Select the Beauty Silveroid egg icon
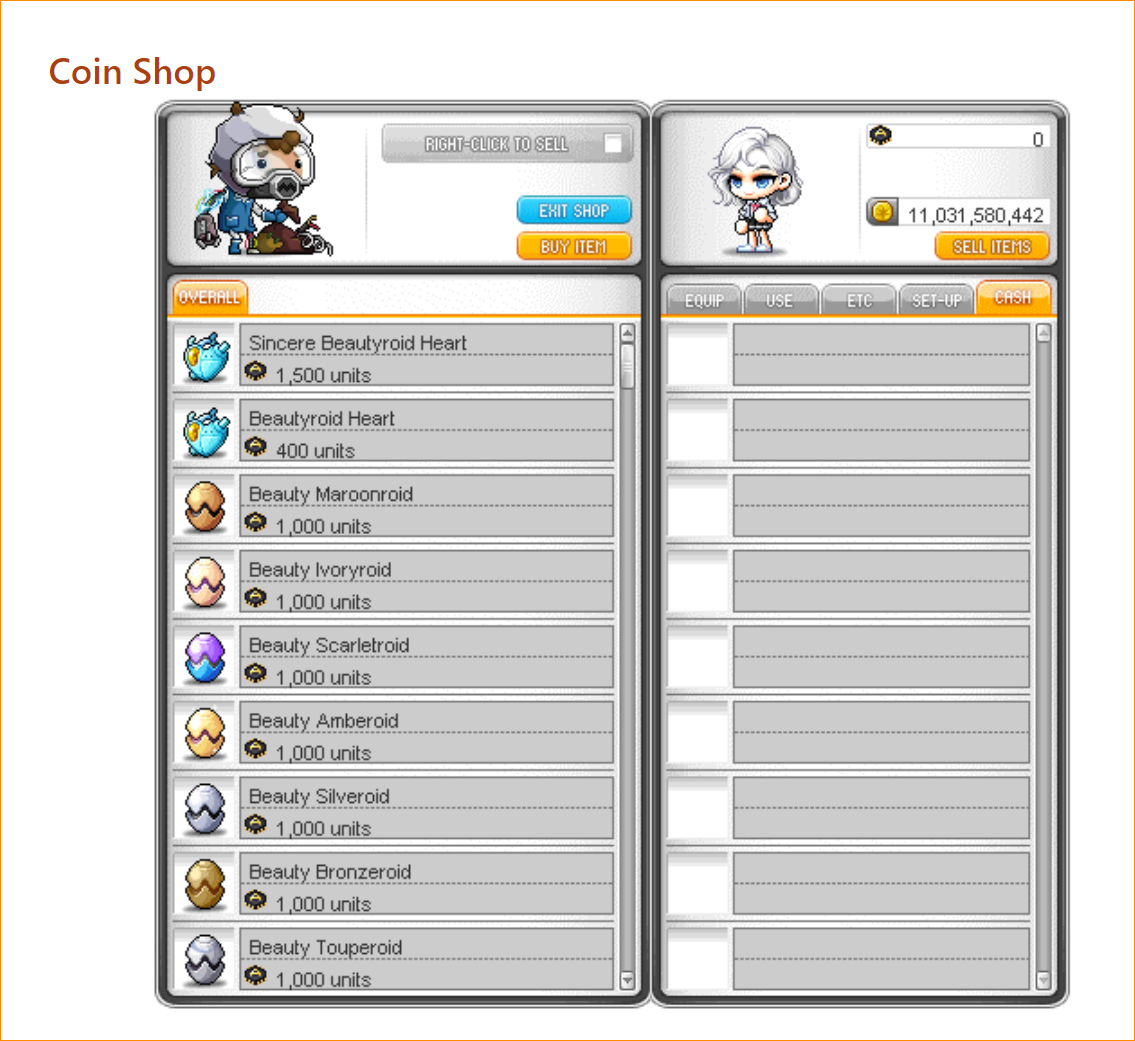This screenshot has height=1041, width=1135. [x=205, y=809]
